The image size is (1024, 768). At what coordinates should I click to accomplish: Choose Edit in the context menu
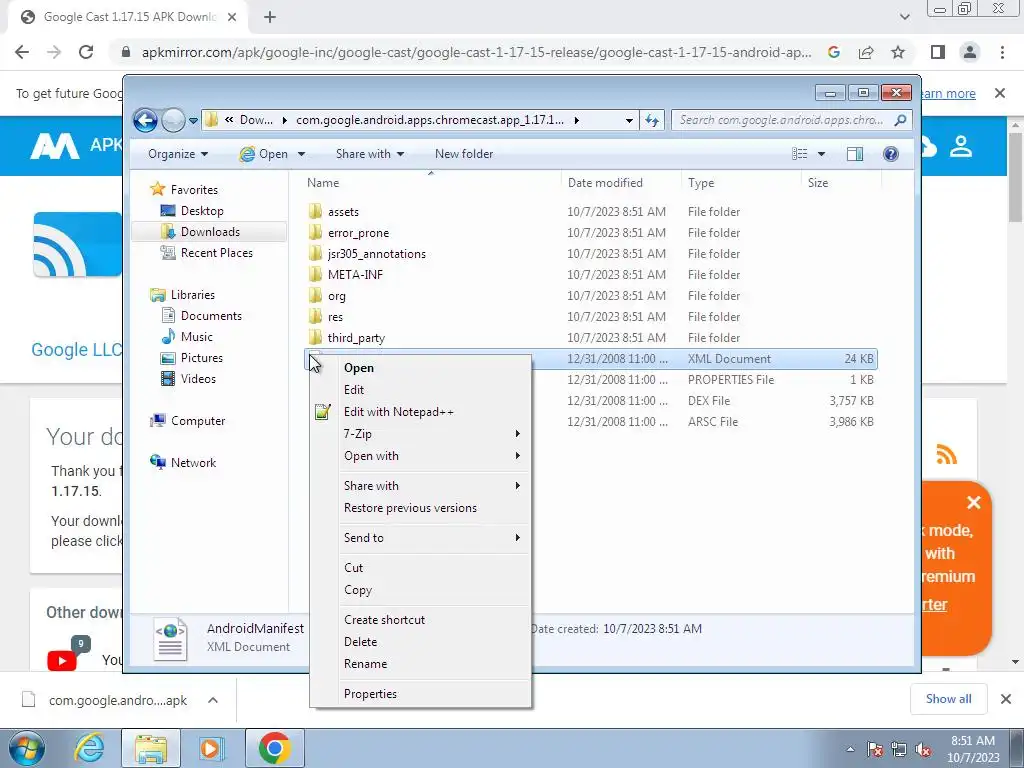pos(354,390)
